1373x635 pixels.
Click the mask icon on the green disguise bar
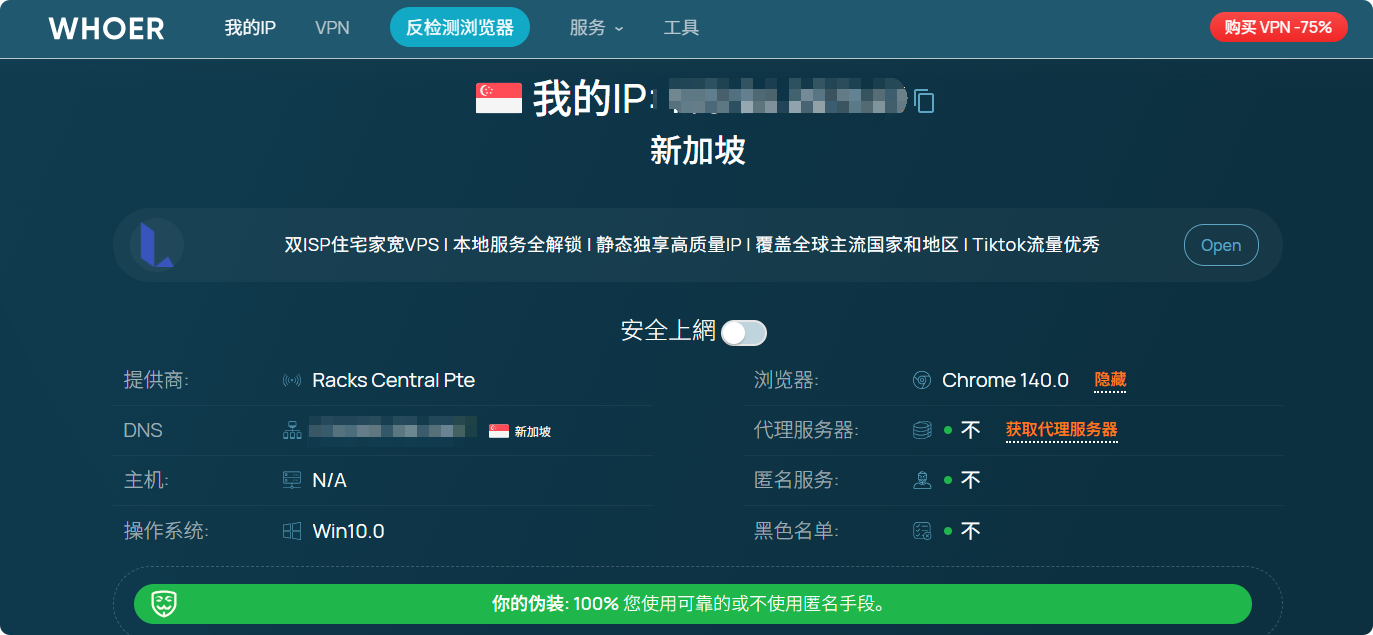[x=165, y=604]
